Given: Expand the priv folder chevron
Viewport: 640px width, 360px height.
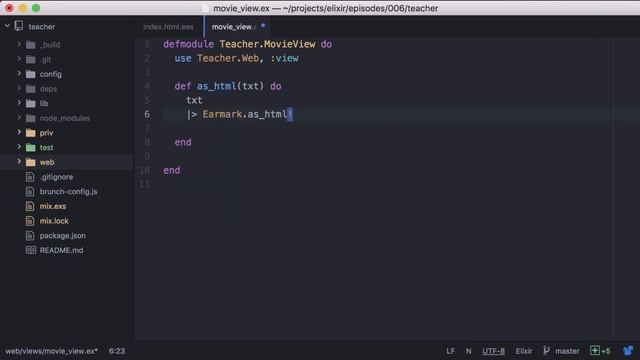Looking at the screenshot, I should [x=19, y=132].
